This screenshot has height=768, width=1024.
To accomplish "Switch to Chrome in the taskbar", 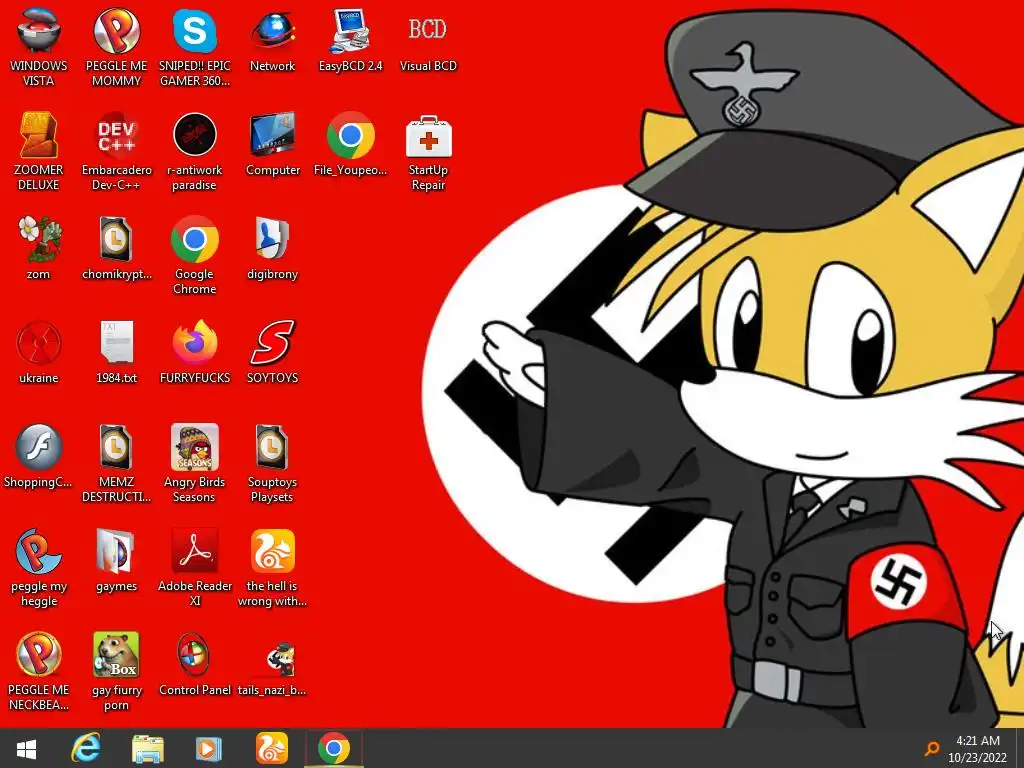I will [334, 748].
